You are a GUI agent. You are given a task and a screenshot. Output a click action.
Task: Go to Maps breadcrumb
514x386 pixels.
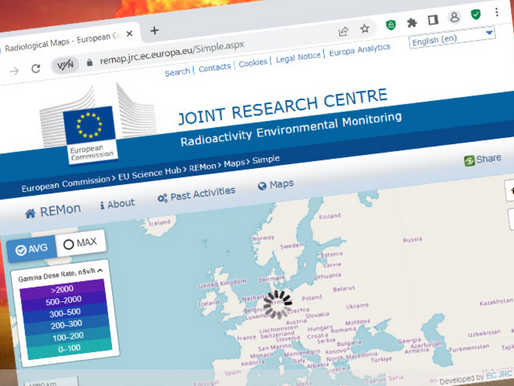[x=234, y=163]
